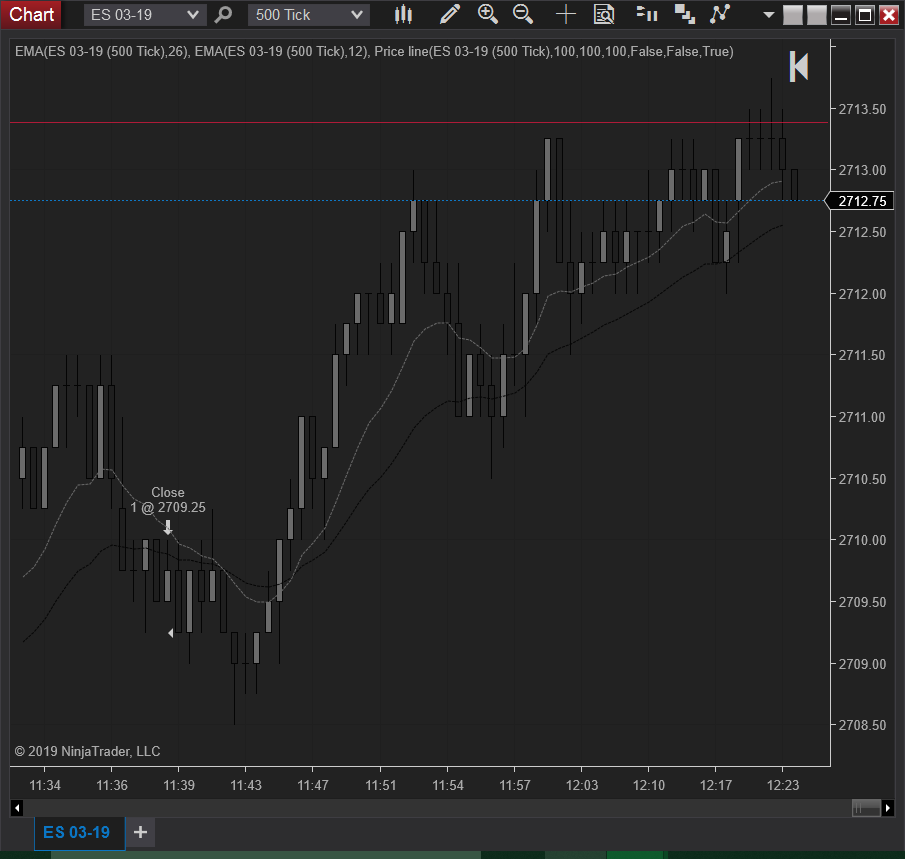Click the small left-pointing triangle marker
Viewport: 905px width, 859px height.
pyautogui.click(x=171, y=633)
